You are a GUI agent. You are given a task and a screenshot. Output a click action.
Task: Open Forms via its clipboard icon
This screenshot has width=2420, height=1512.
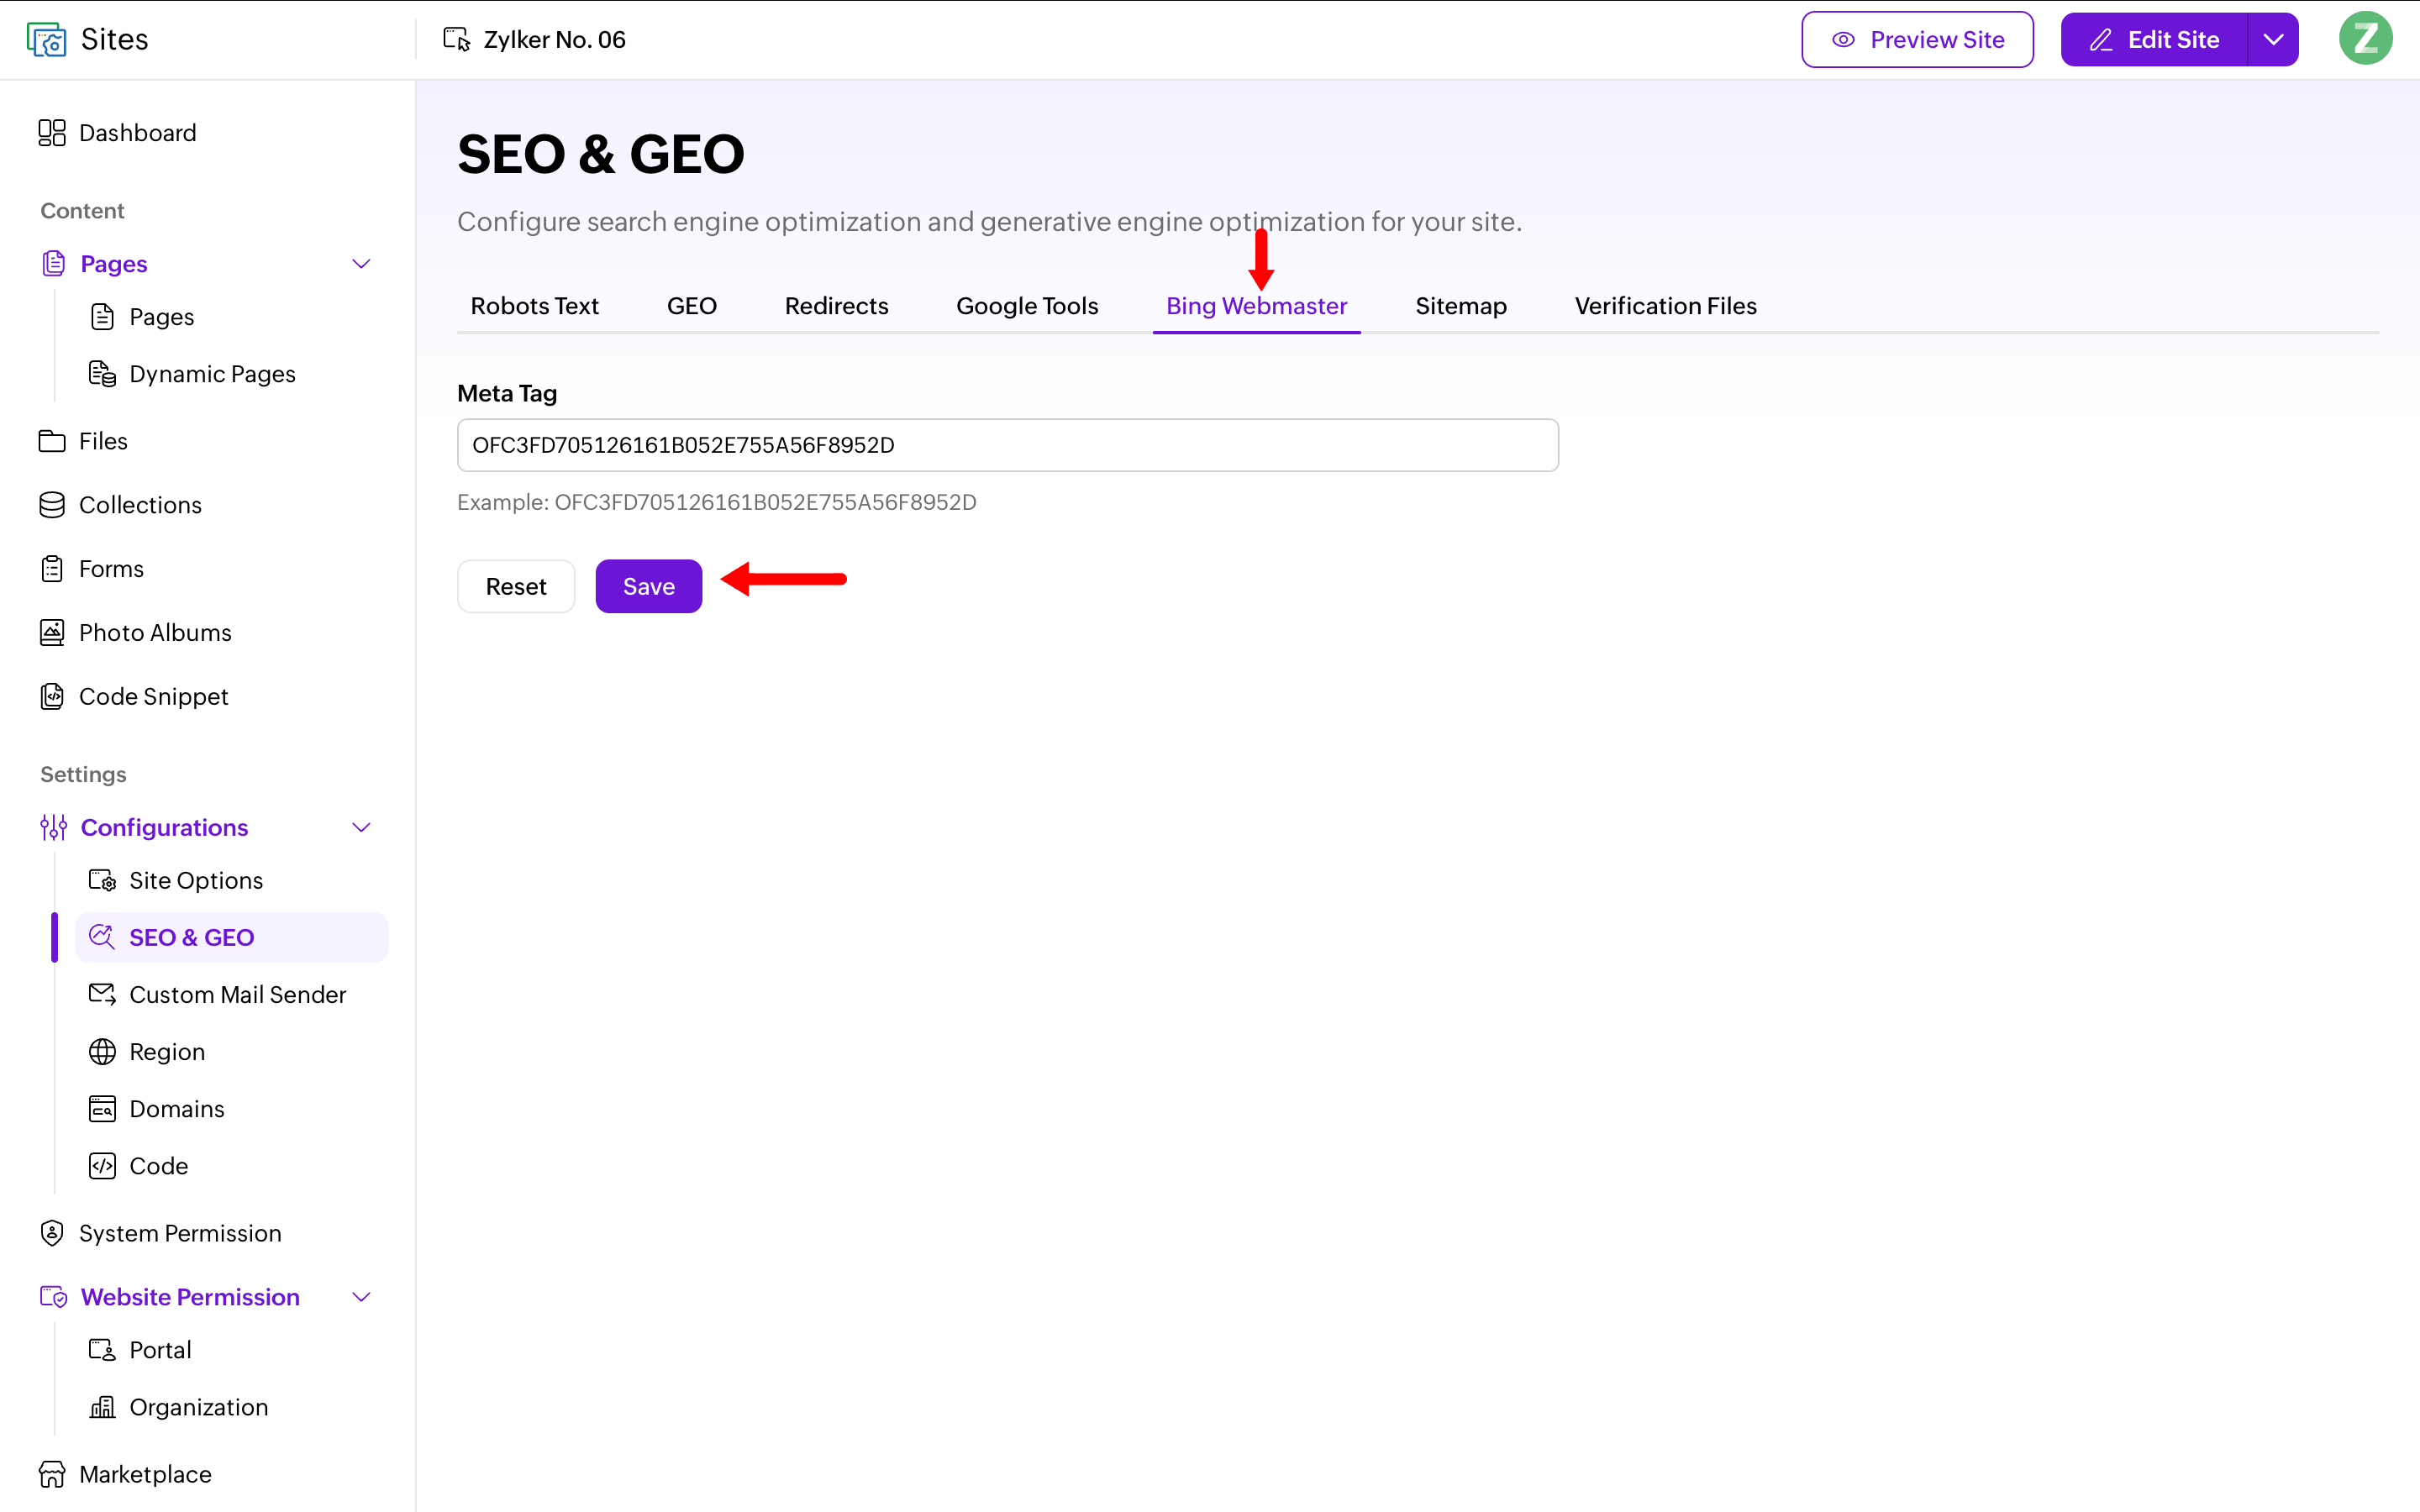52,569
